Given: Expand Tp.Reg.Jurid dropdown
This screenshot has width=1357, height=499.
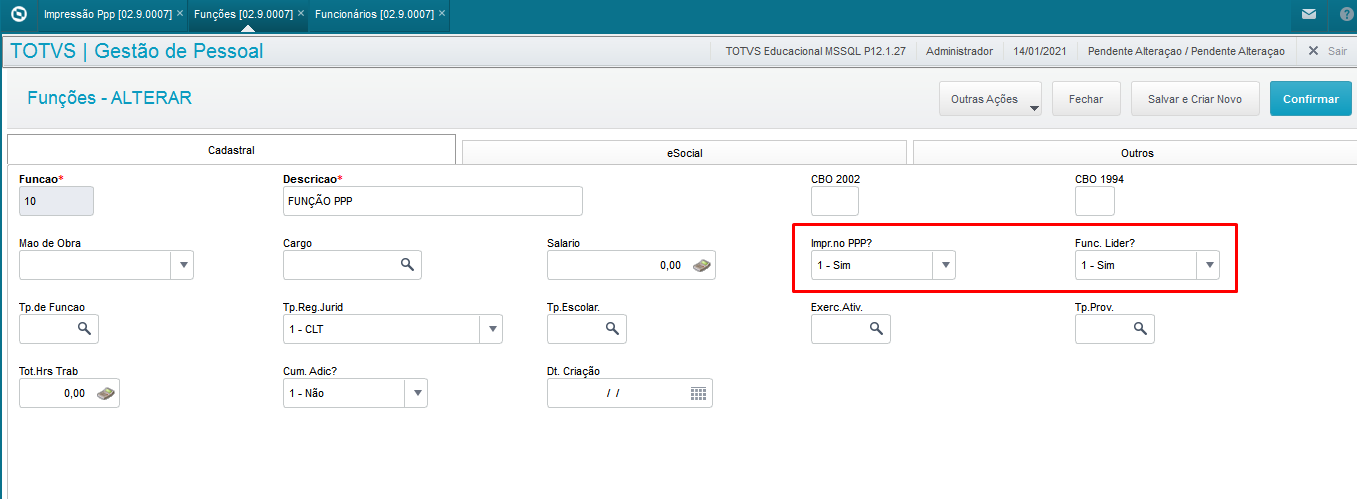Looking at the screenshot, I should tap(492, 329).
